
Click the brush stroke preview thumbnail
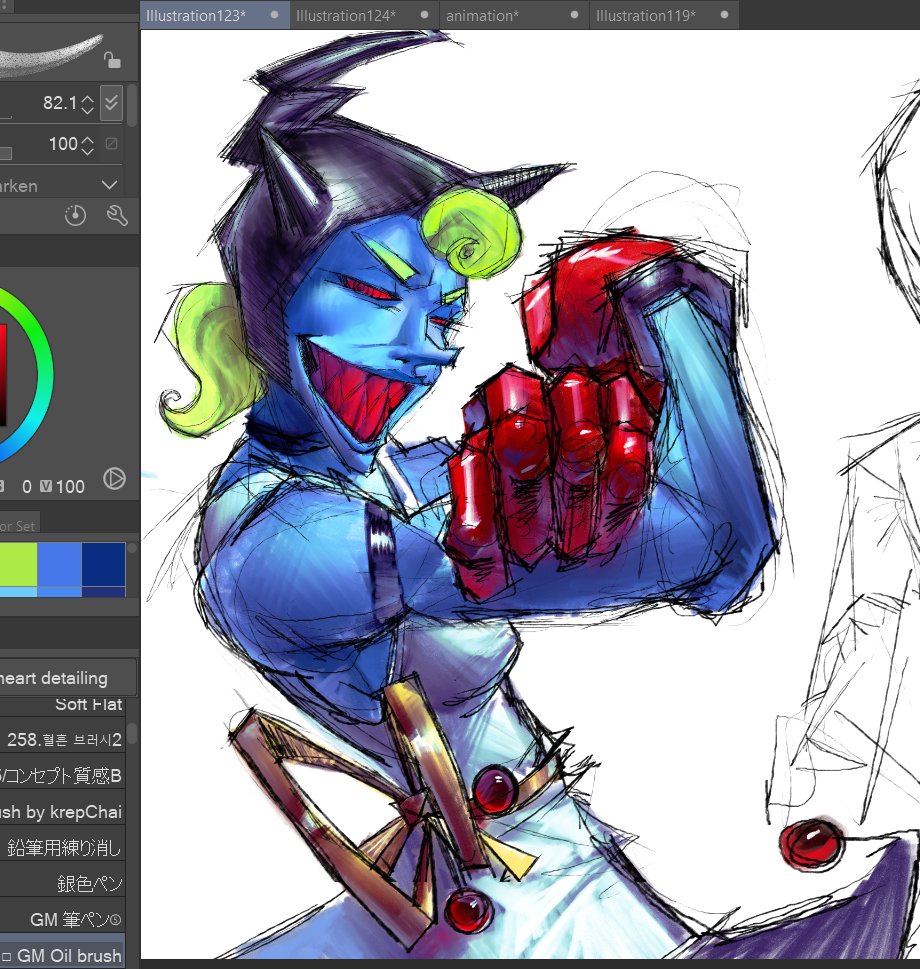click(51, 56)
